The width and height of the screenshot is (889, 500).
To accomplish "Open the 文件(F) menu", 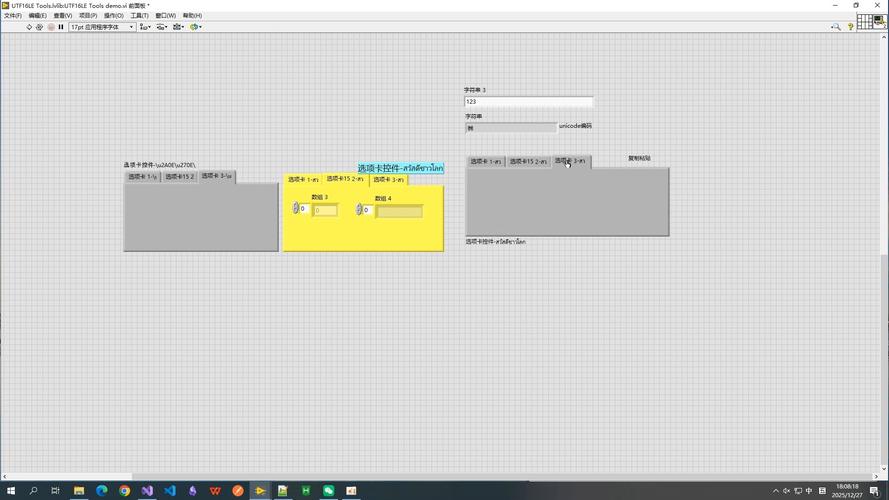I will click(x=13, y=16).
